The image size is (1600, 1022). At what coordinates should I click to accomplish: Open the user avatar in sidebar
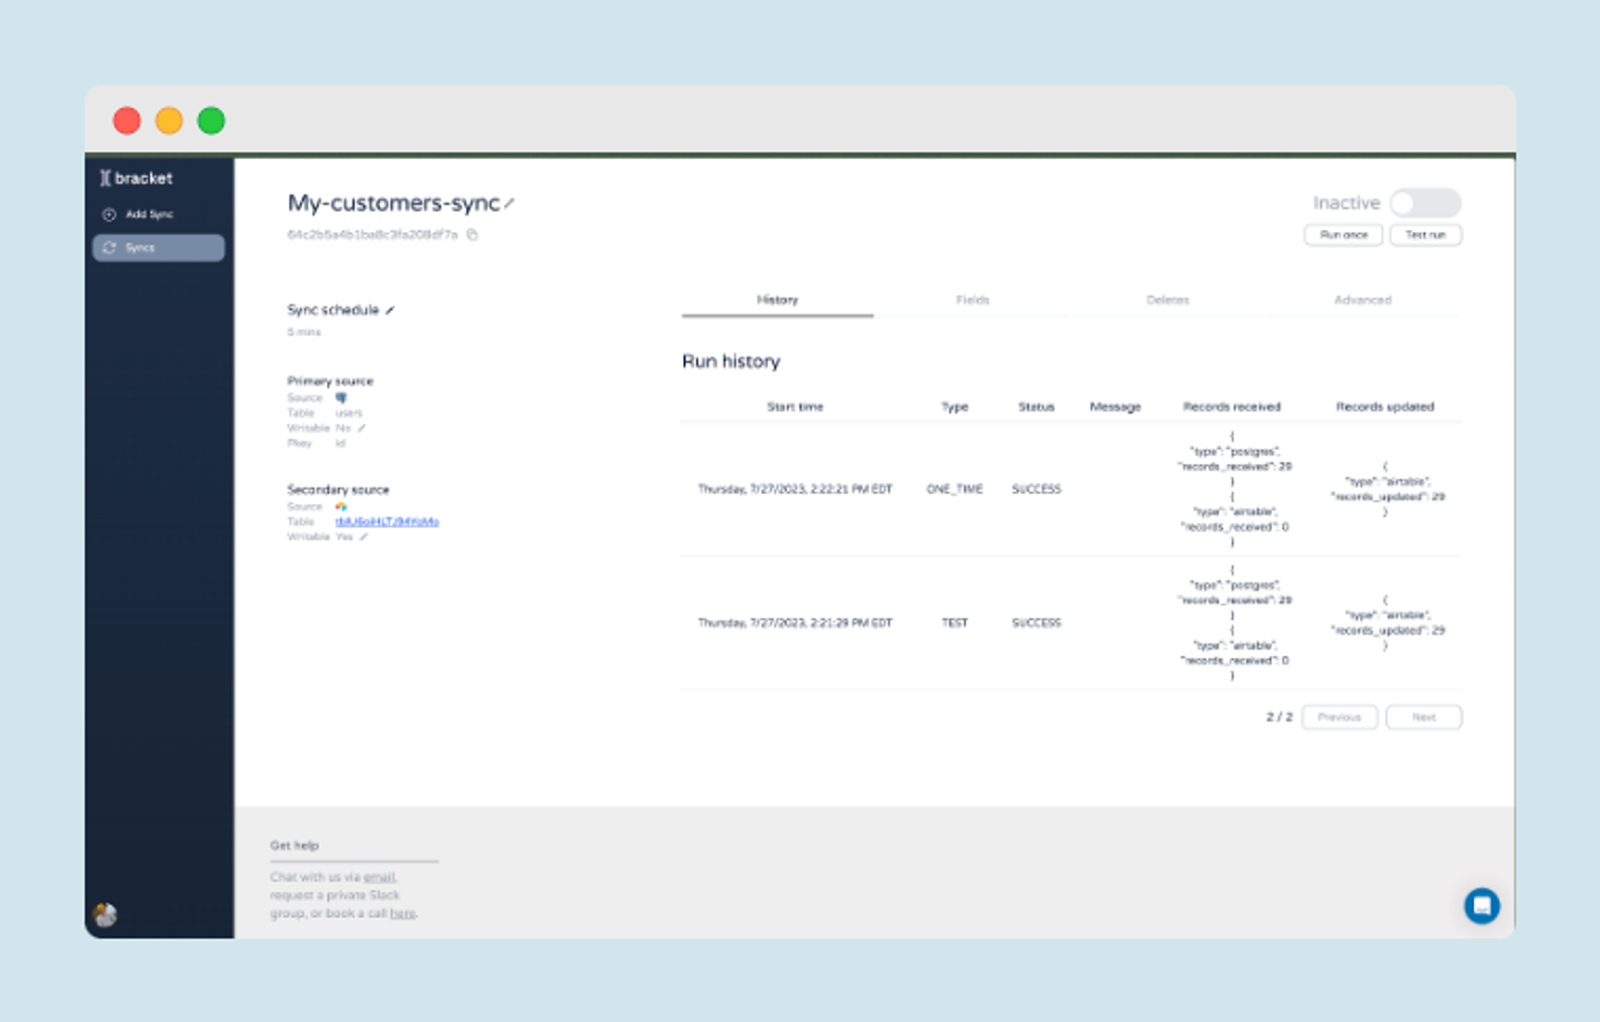[x=105, y=914]
